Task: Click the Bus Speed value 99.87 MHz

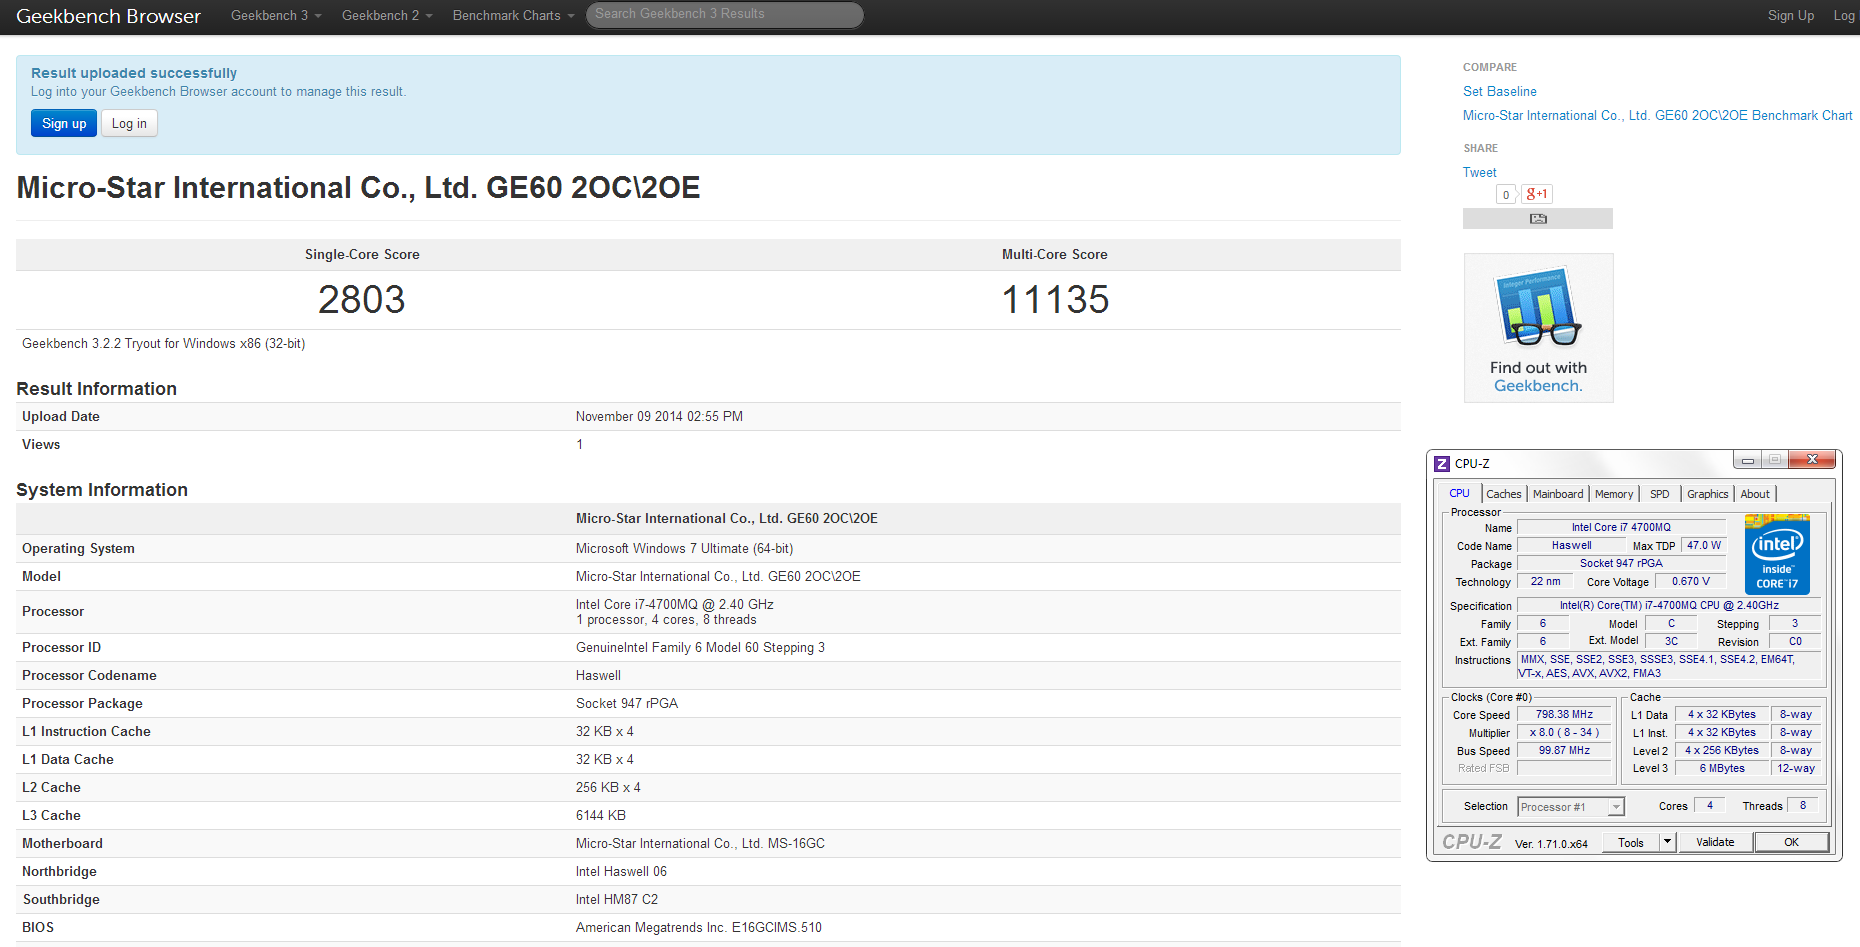Action: pos(1564,750)
